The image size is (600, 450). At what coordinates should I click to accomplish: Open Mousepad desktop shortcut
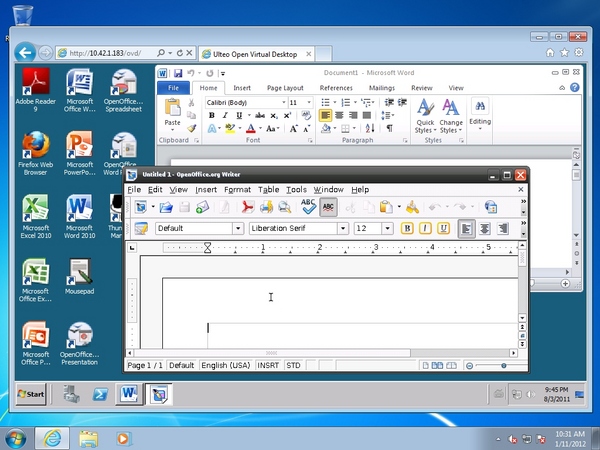pos(79,277)
